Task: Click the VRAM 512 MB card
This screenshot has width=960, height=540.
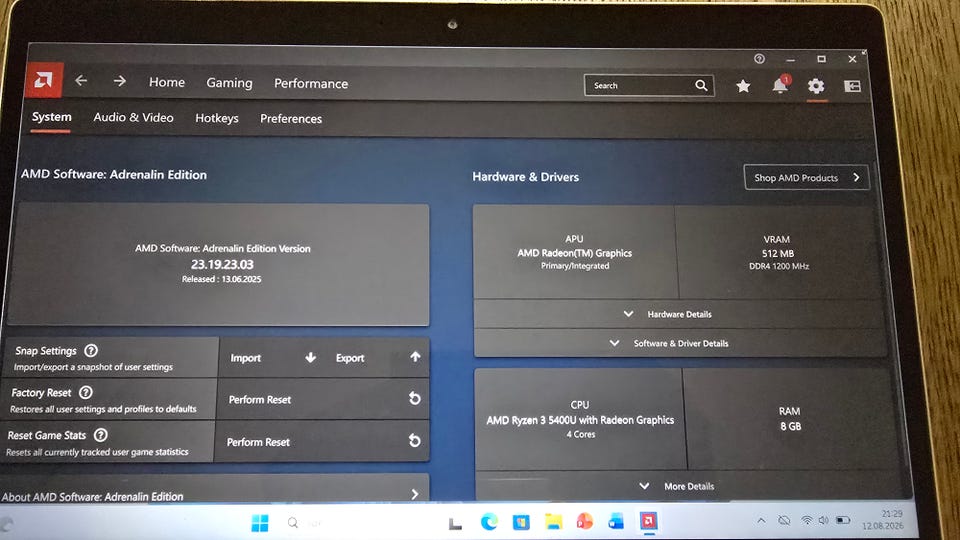Action: 778,252
